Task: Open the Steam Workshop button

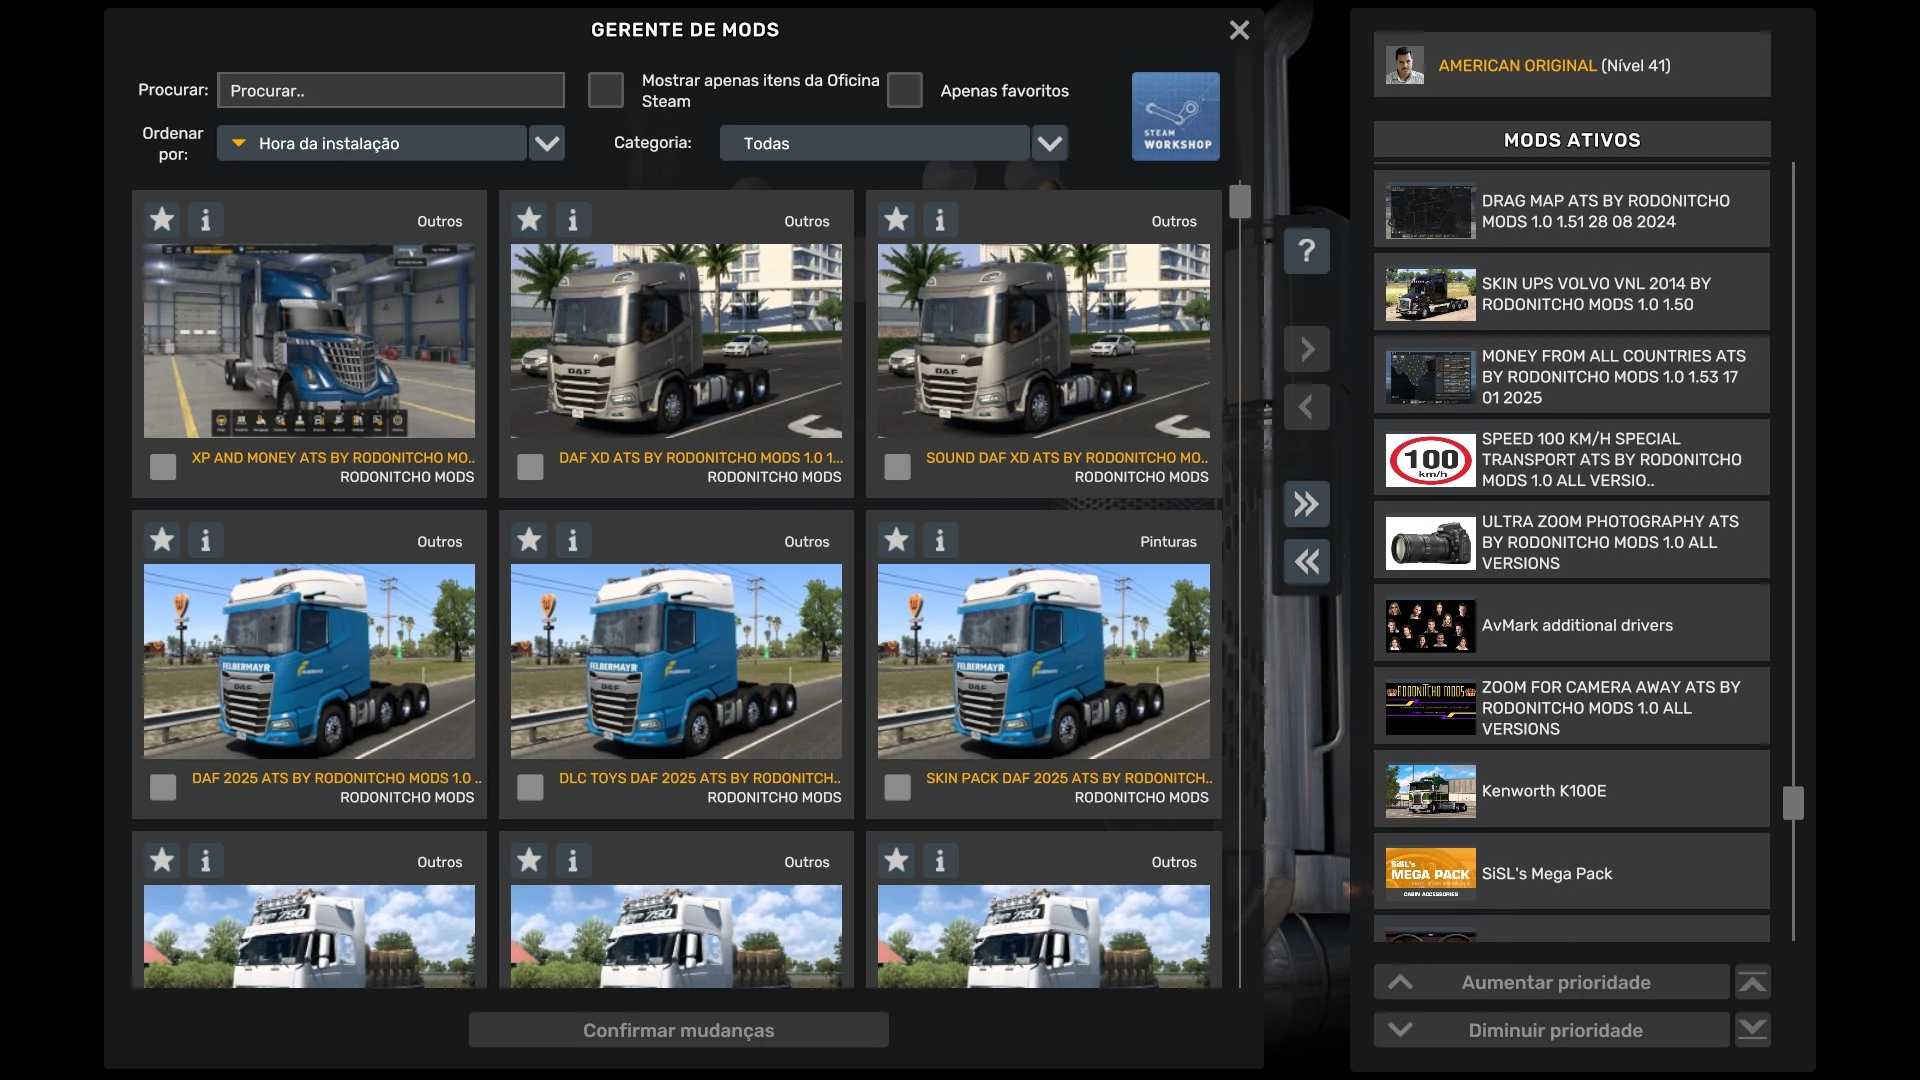Action: click(x=1175, y=116)
